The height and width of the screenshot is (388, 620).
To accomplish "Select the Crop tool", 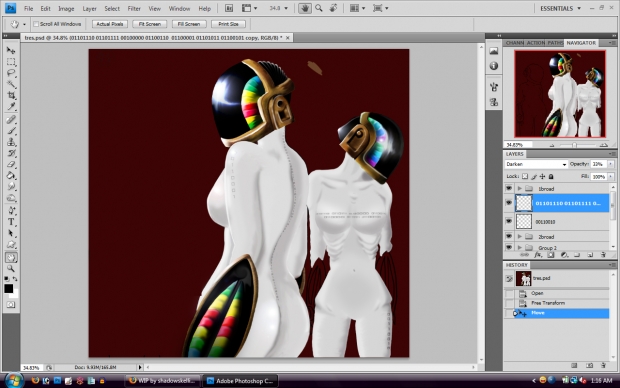I will coord(11,95).
